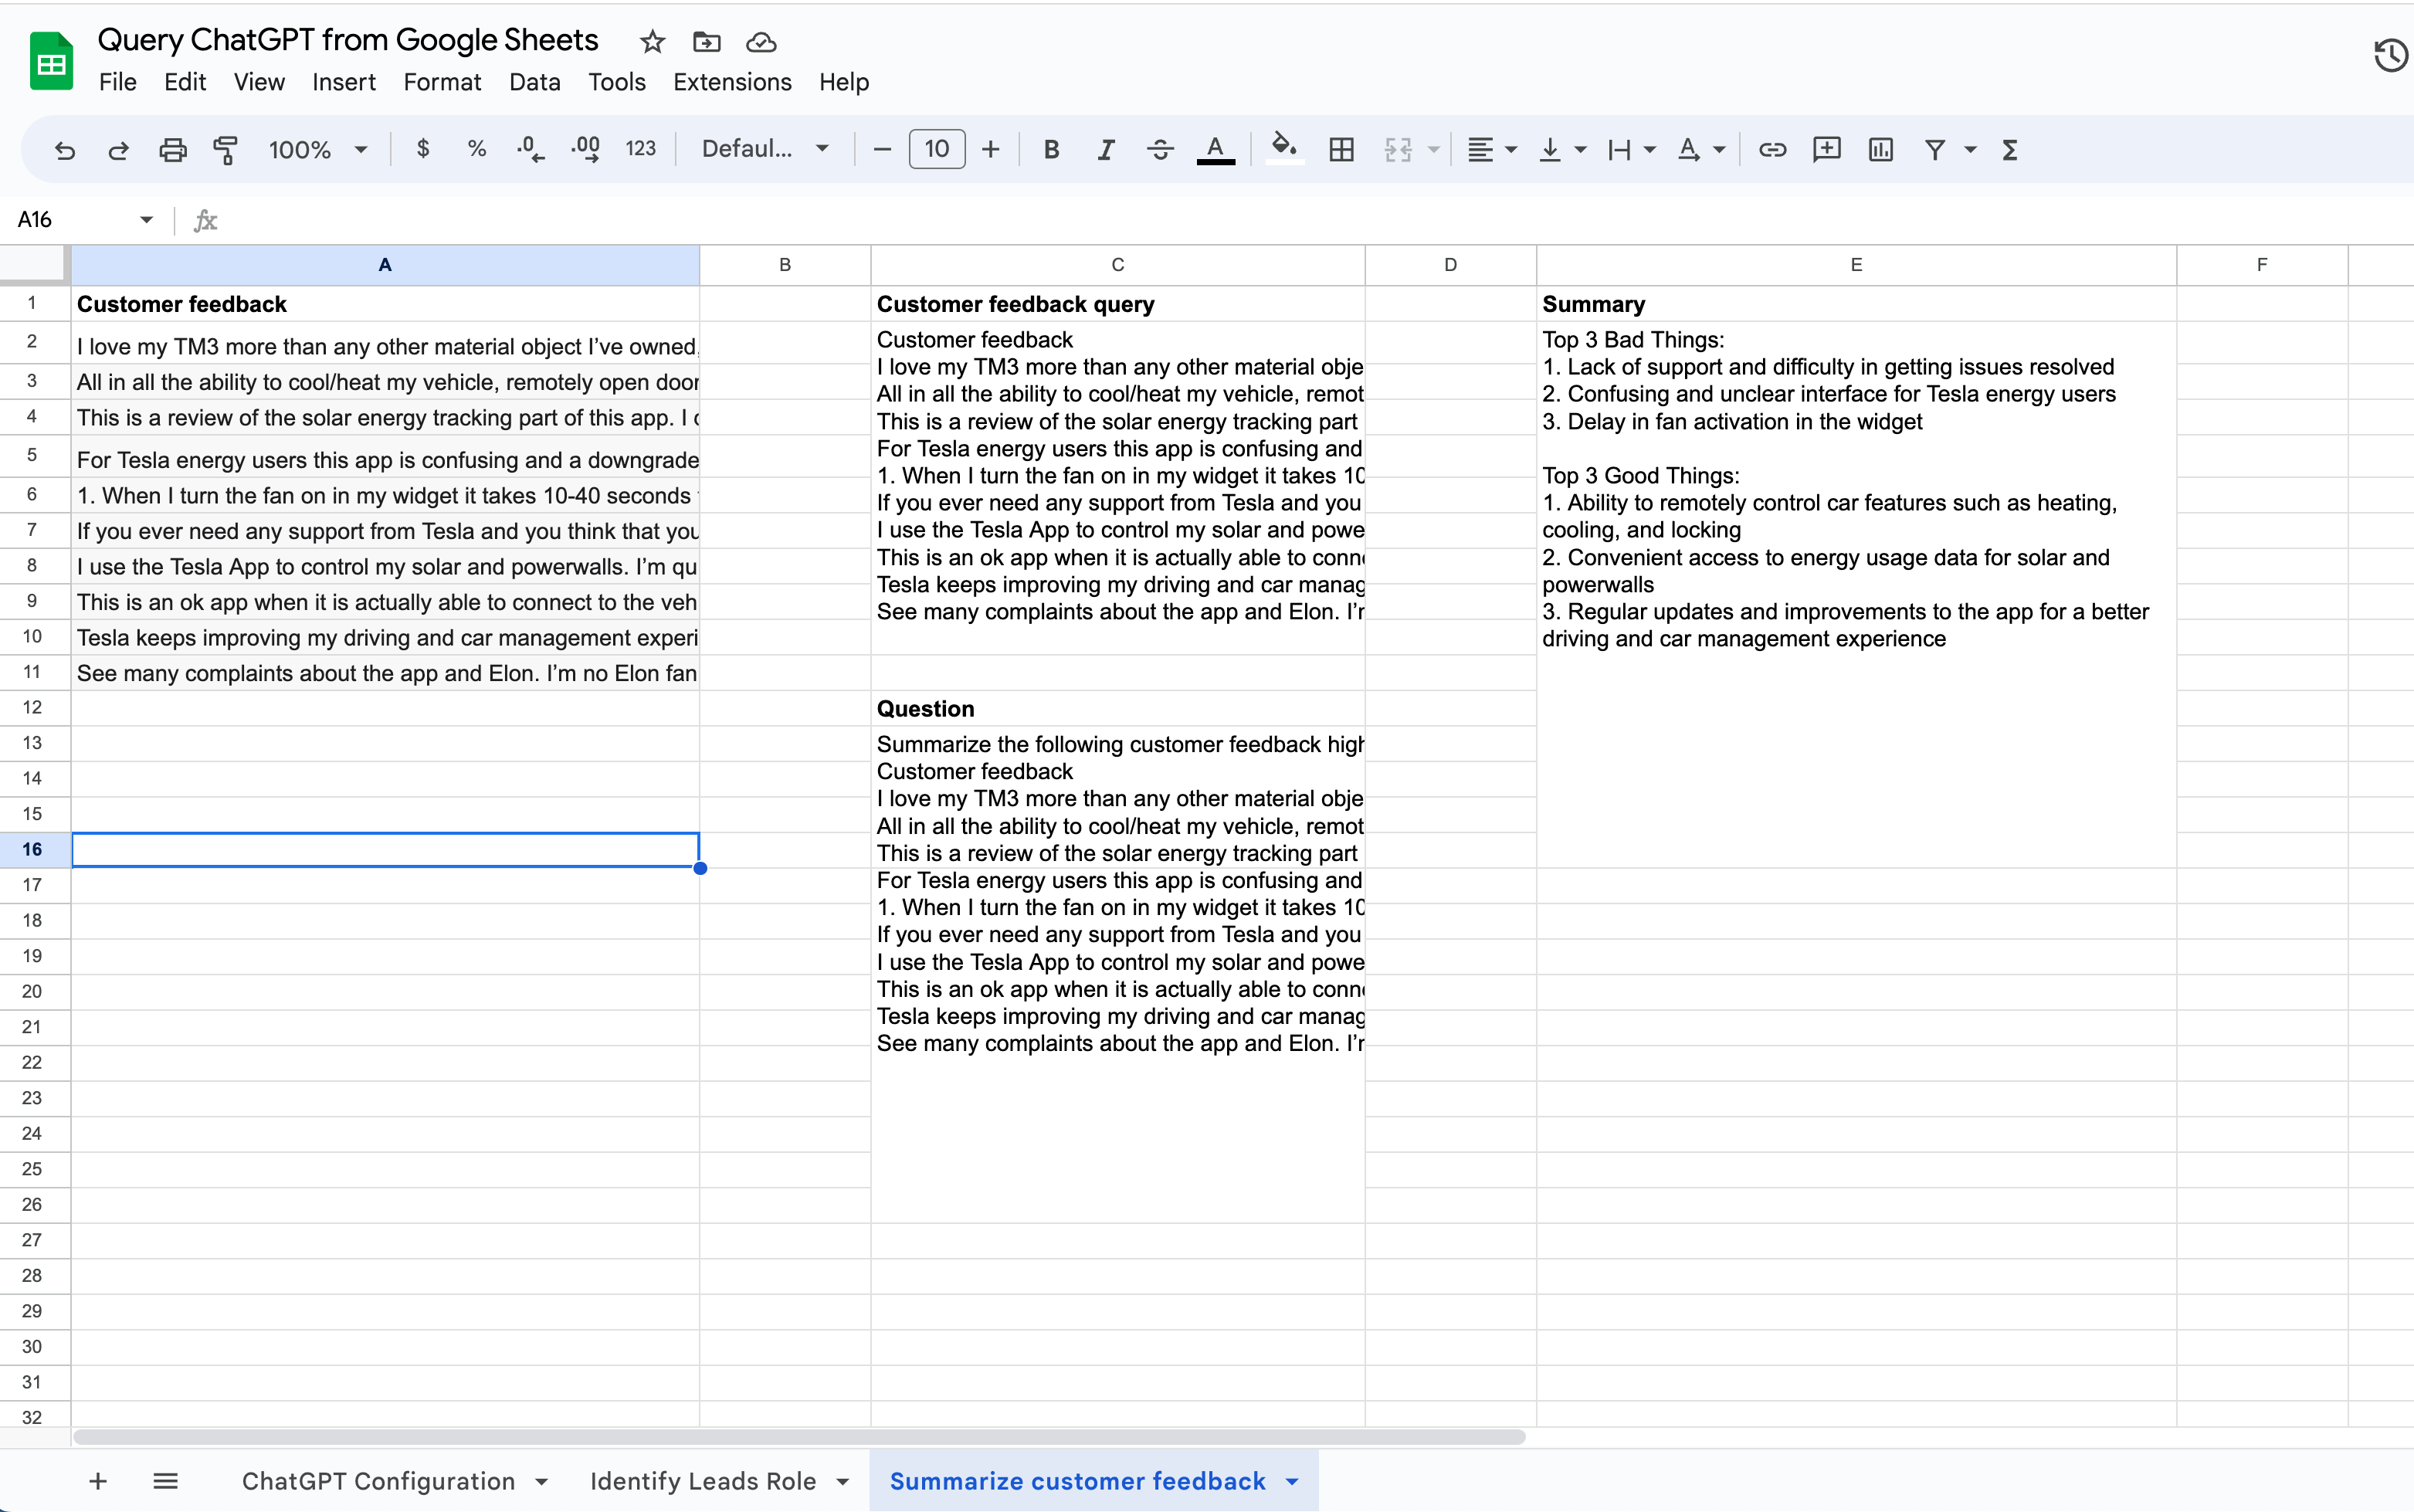Insert chart icon in toolbar
This screenshot has height=1512, width=2414.
[x=1880, y=150]
